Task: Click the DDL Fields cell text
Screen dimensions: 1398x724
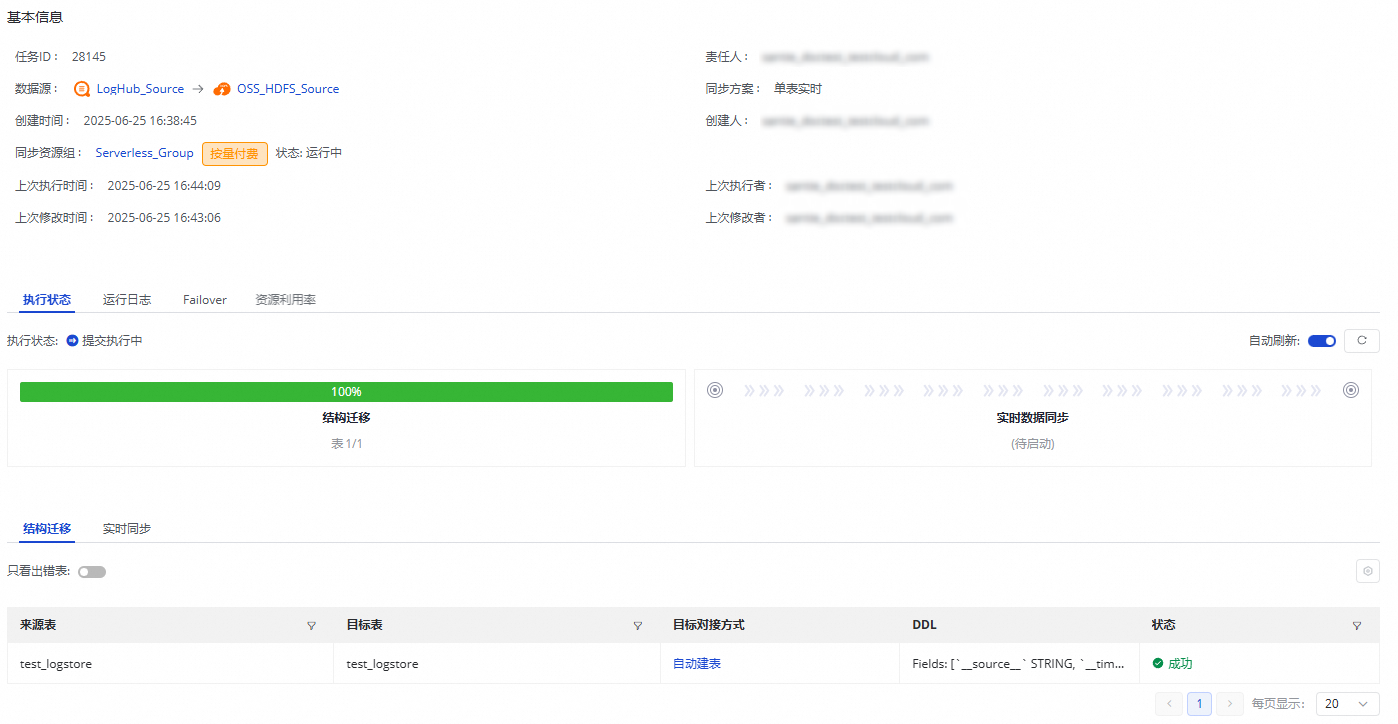Action: (1019, 663)
